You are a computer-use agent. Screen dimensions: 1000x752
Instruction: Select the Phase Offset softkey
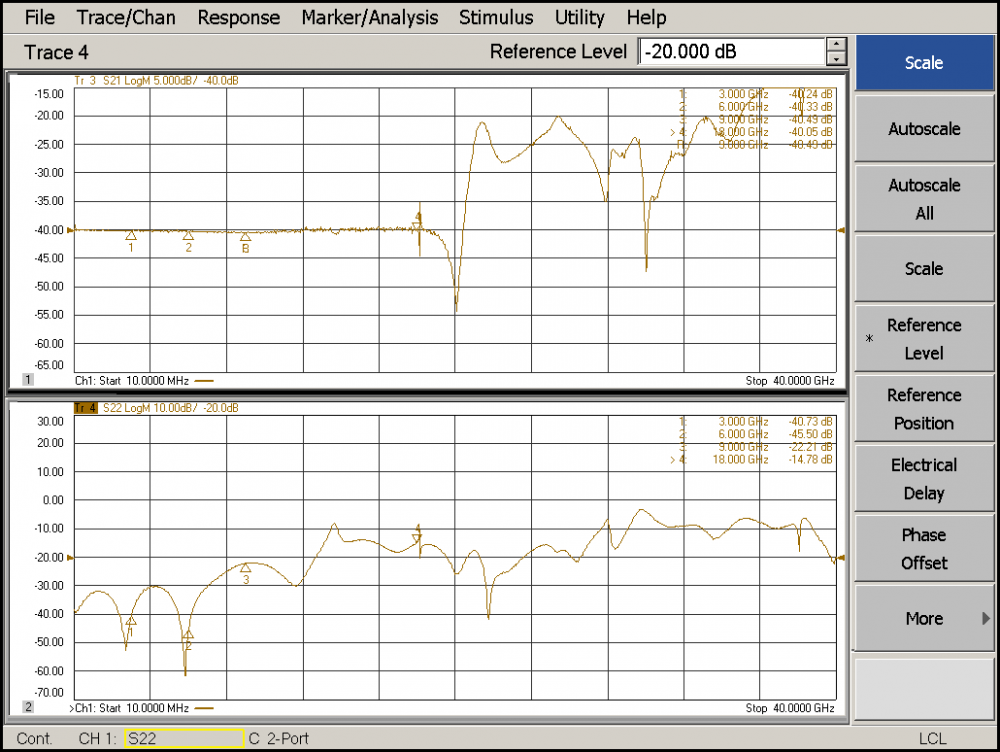pos(923,549)
